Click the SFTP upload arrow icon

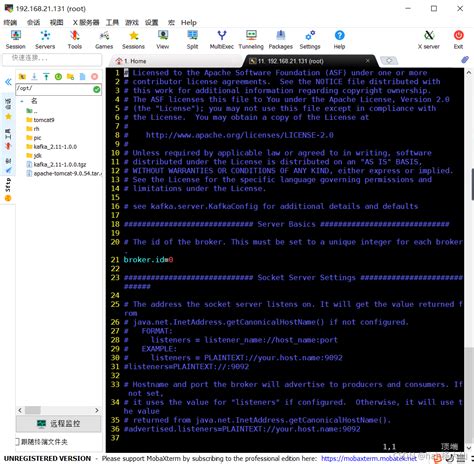[46, 76]
